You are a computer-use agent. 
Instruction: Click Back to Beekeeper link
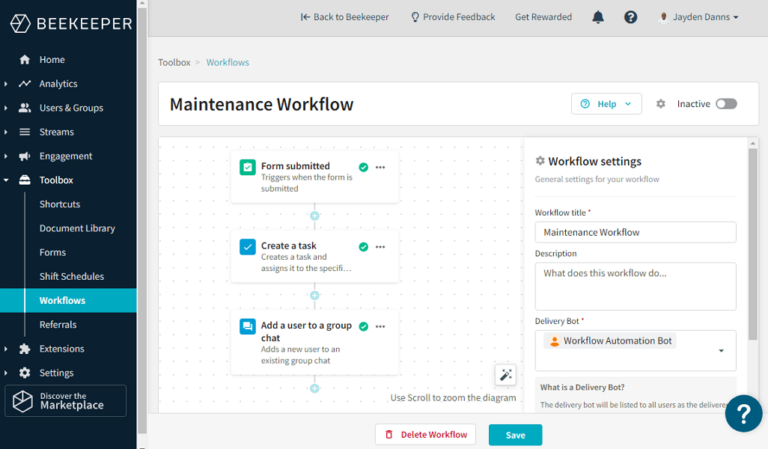(x=345, y=17)
